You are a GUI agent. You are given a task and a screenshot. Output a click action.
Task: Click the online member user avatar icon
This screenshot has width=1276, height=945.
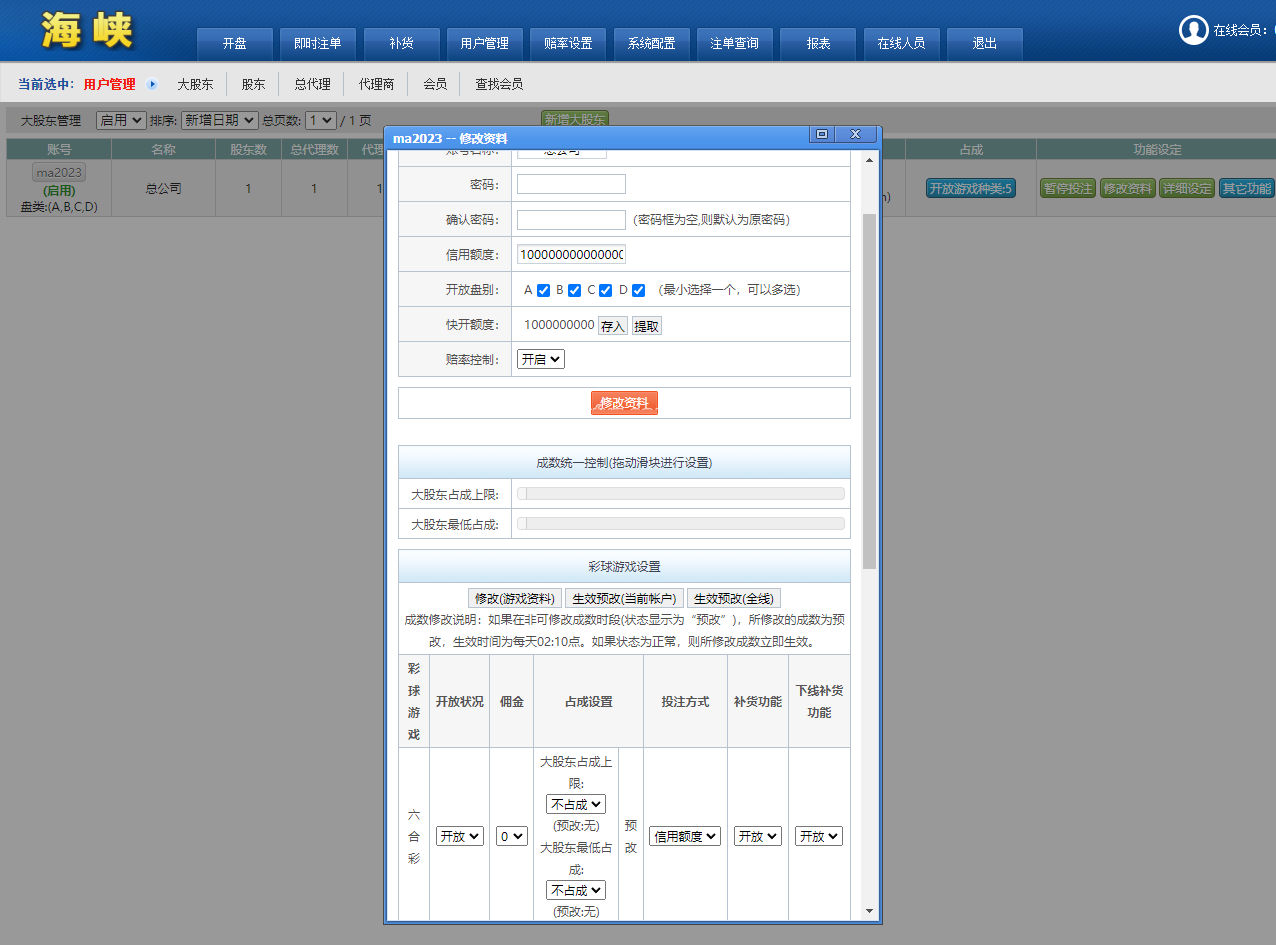point(1193,30)
